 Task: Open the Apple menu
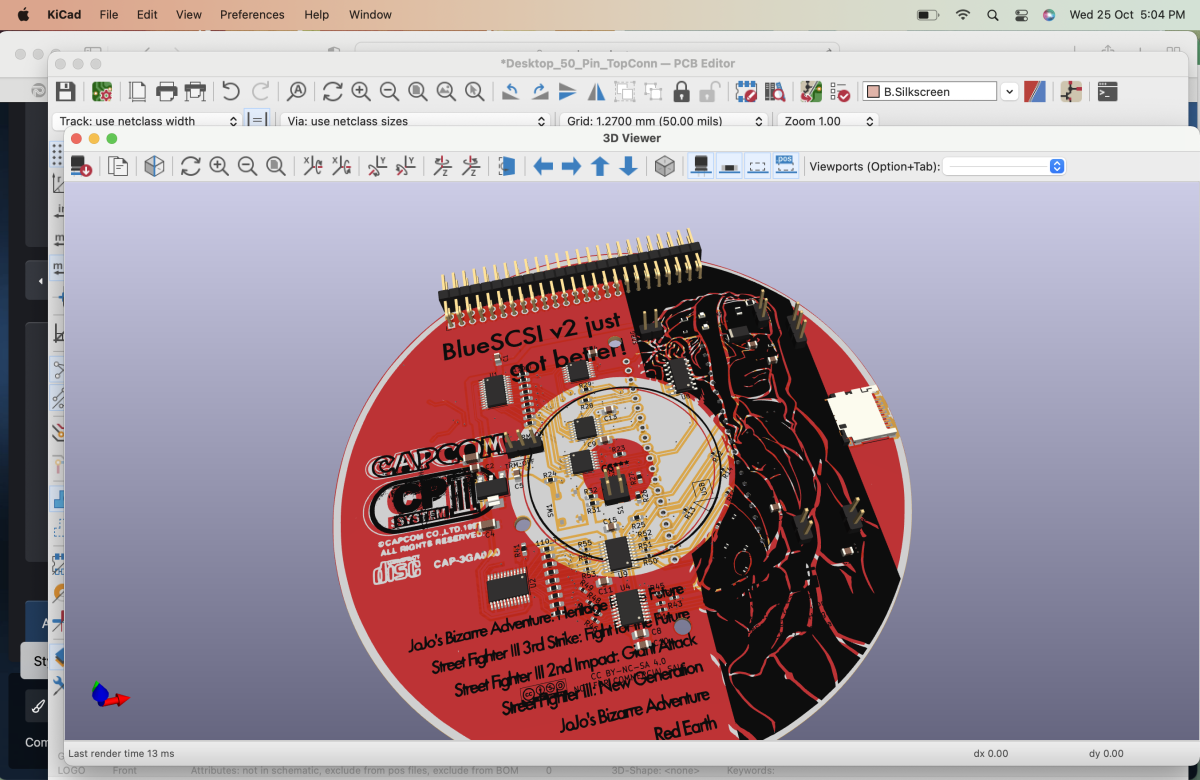click(x=22, y=15)
